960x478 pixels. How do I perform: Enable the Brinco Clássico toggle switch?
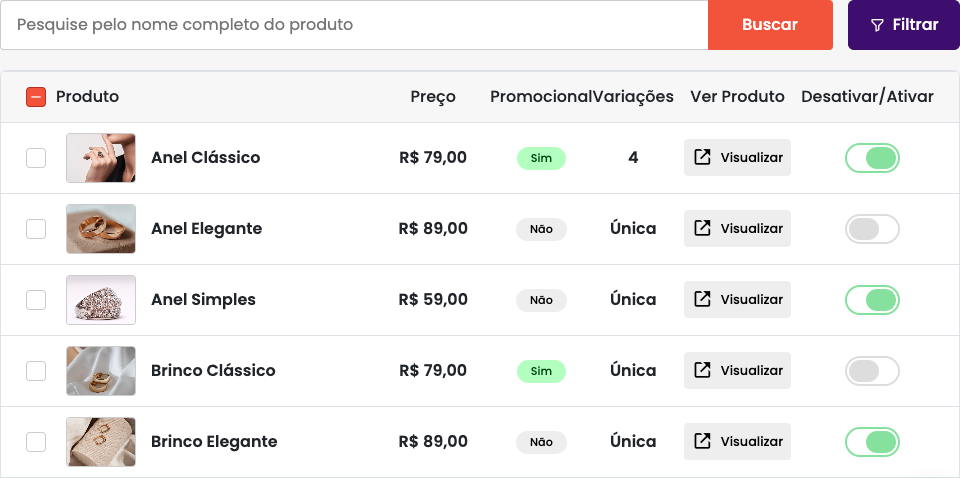click(x=872, y=371)
